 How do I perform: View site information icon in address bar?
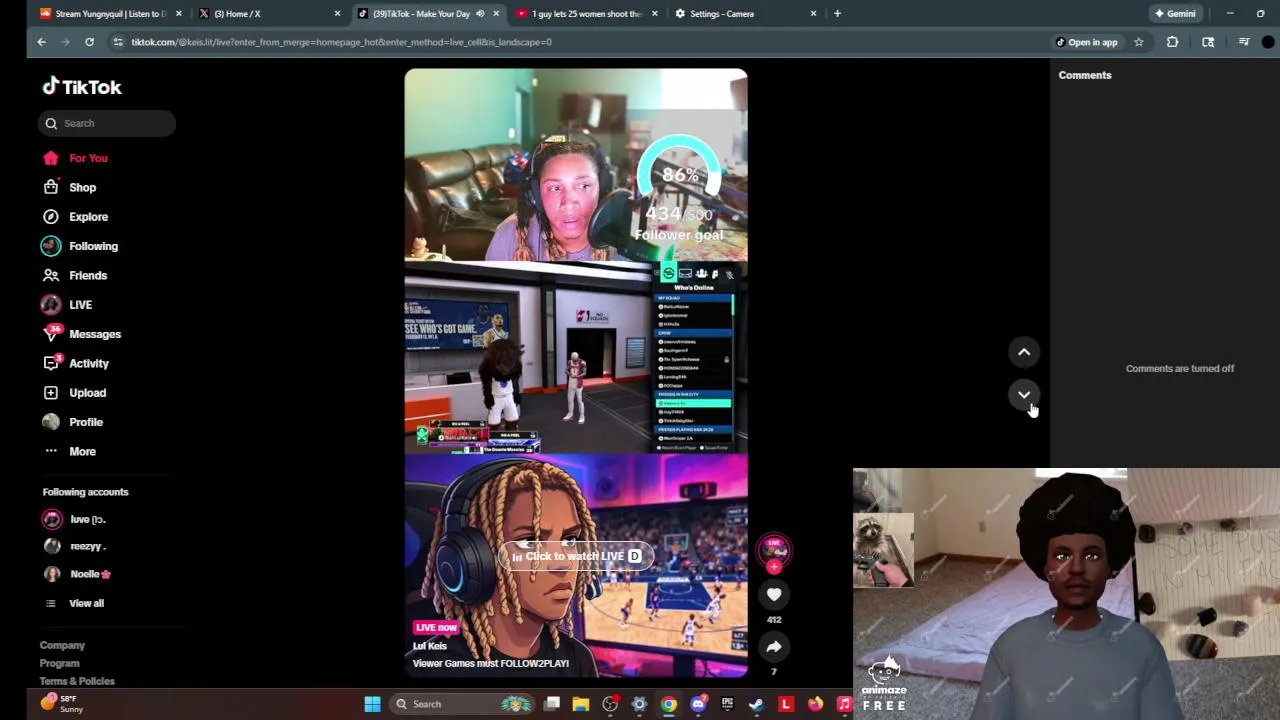(119, 42)
